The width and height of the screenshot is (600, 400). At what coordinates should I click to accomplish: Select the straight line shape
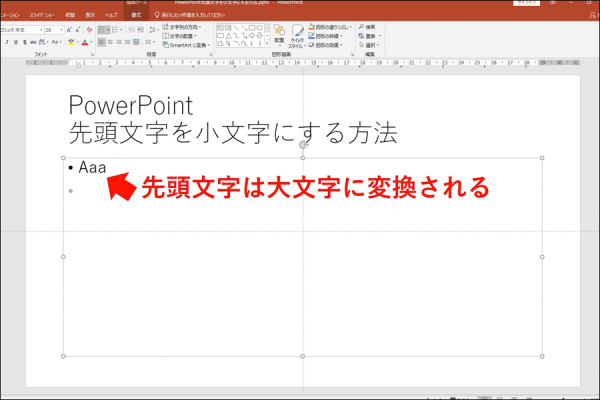pyautogui.click(x=236, y=28)
